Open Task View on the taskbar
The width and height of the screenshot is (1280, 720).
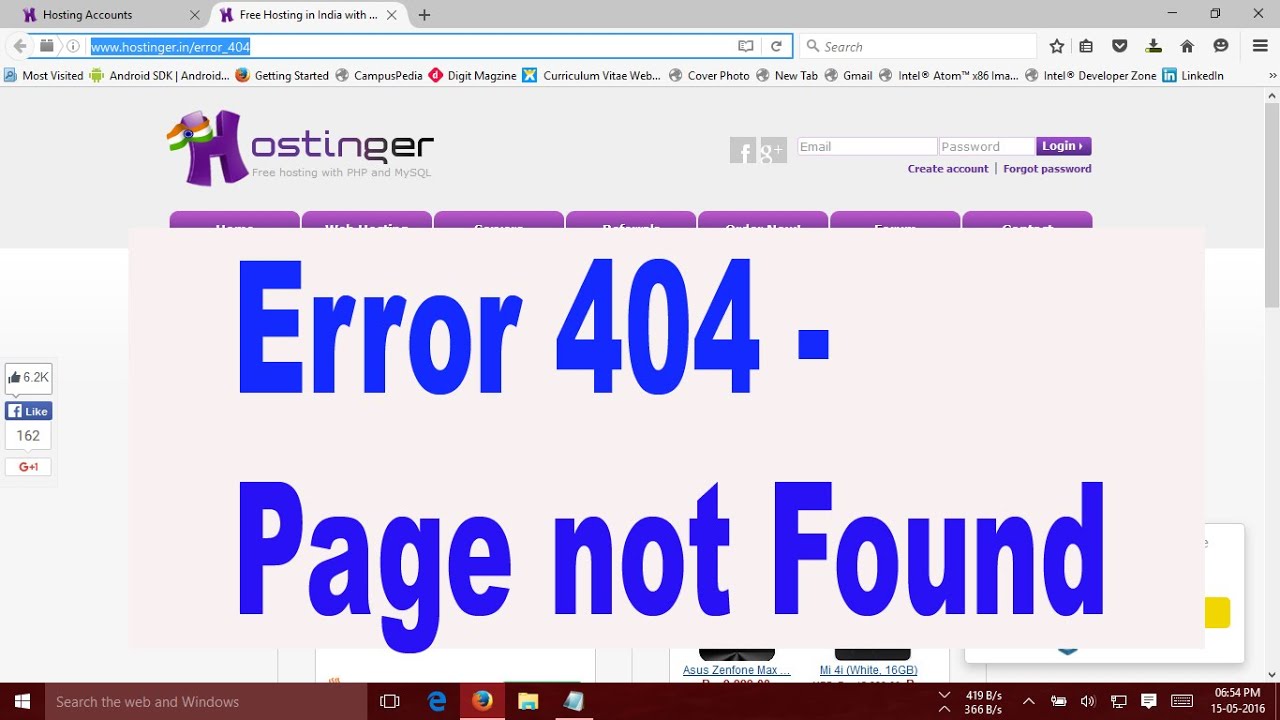pos(390,701)
